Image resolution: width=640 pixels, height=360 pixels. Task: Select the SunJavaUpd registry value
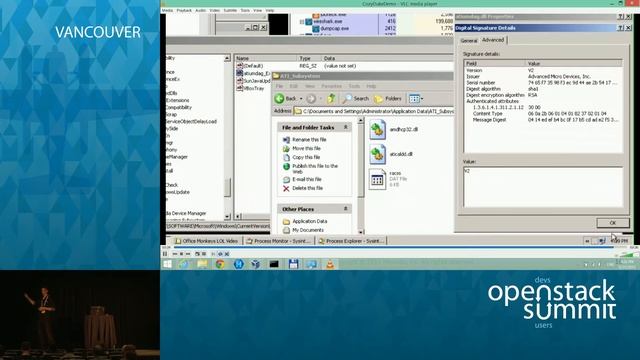tap(253, 81)
